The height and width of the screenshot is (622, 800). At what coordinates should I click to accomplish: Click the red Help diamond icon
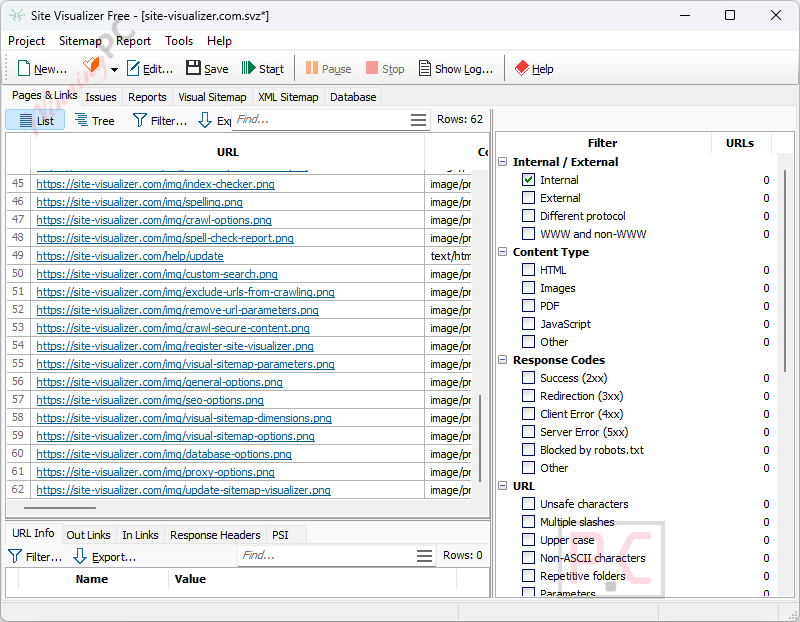coord(521,68)
